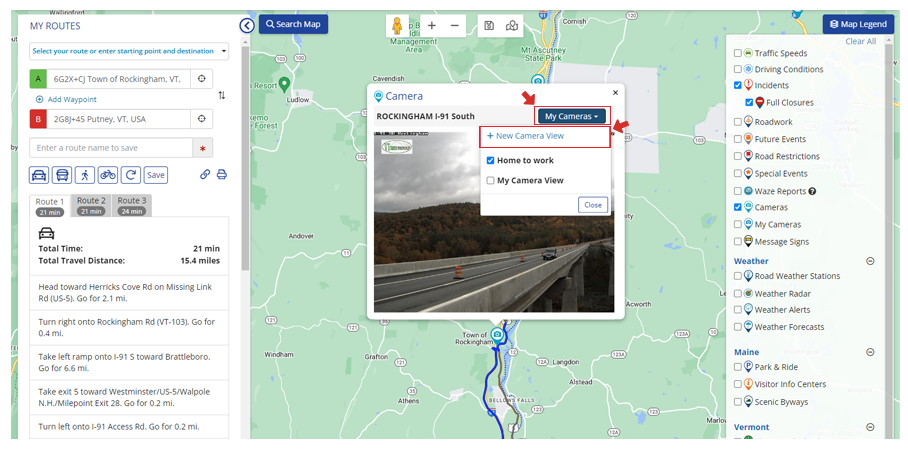Enable Weather Alerts checkbox
908x449 pixels.
pos(738,310)
